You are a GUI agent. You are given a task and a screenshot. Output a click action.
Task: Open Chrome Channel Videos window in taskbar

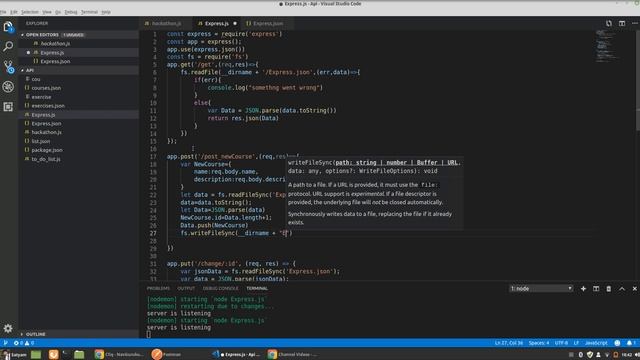(x=293, y=354)
